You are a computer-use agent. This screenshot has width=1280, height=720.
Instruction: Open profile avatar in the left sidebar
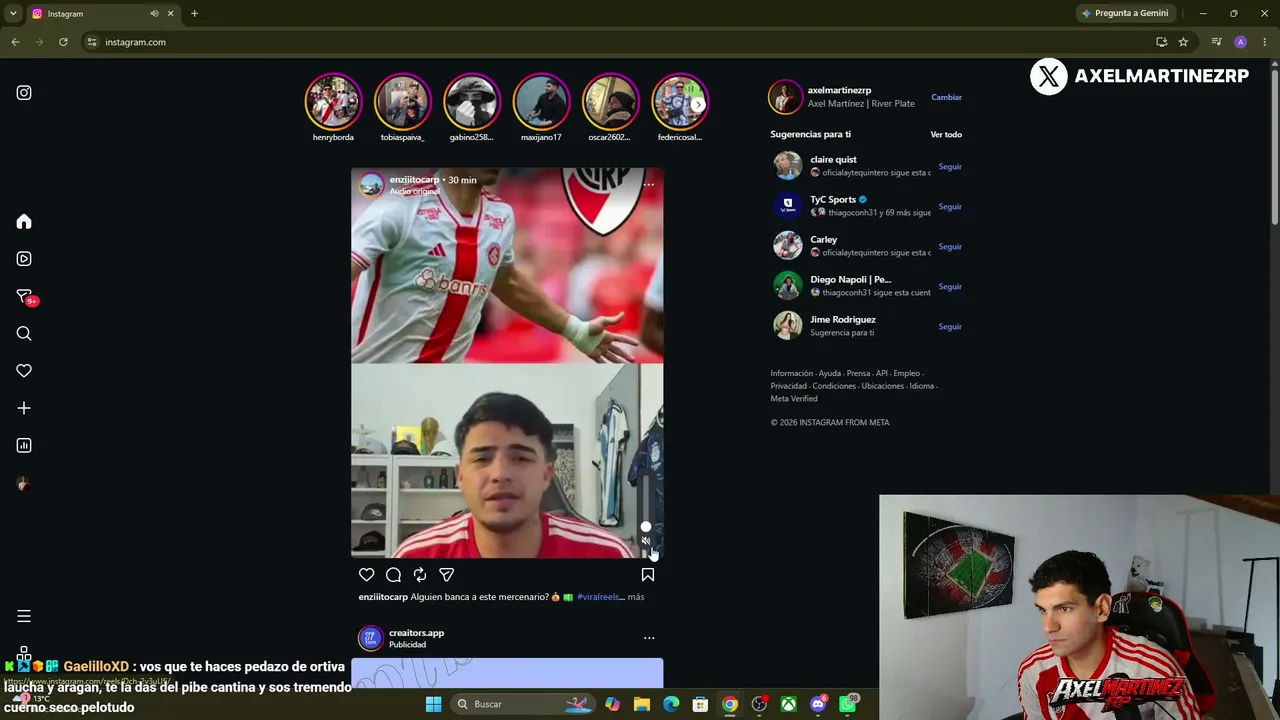coord(24,484)
